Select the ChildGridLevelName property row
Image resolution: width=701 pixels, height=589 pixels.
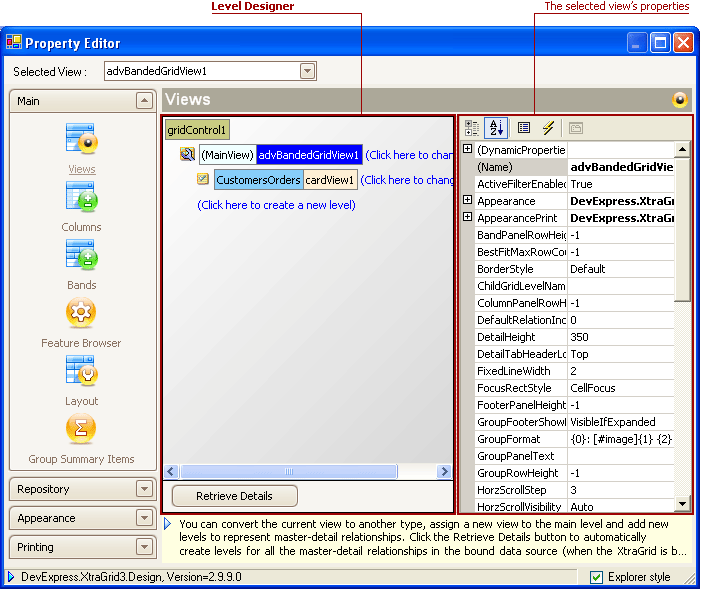(575, 286)
